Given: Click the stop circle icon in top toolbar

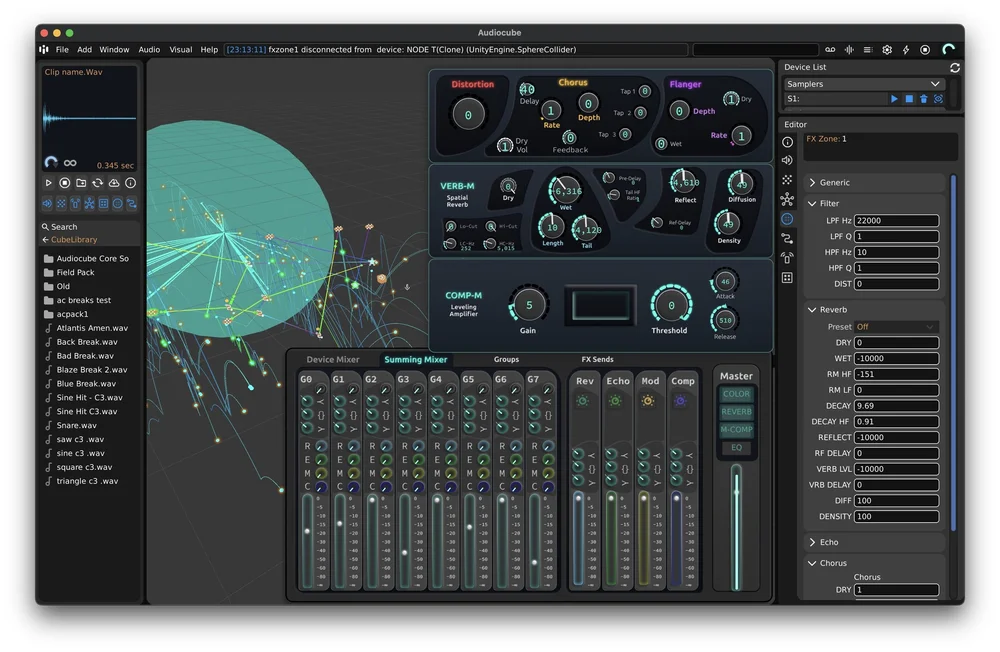Looking at the screenshot, I should coord(925,49).
